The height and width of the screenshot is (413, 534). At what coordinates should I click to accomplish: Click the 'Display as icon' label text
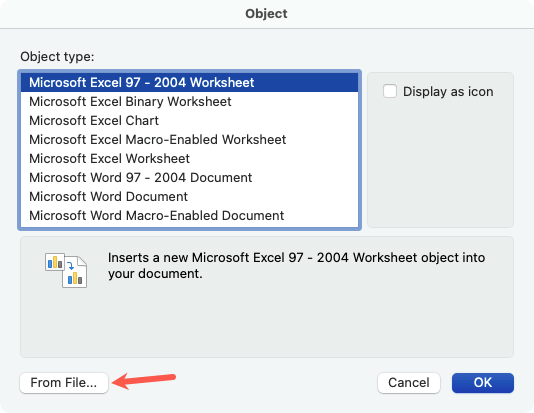point(448,92)
